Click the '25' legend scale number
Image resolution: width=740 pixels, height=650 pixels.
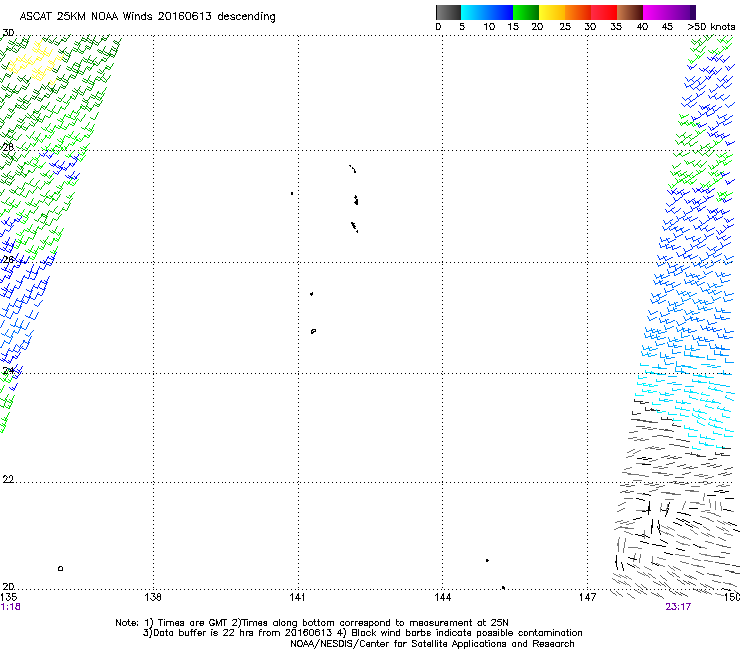pos(565,27)
